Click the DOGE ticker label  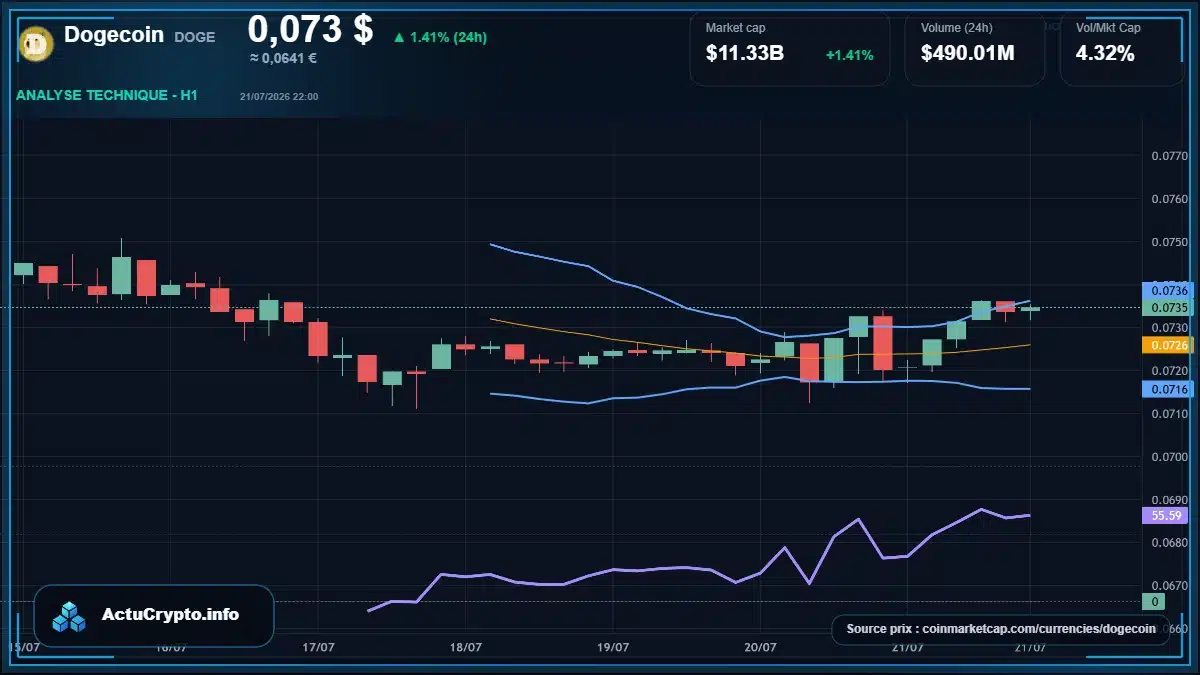(195, 37)
